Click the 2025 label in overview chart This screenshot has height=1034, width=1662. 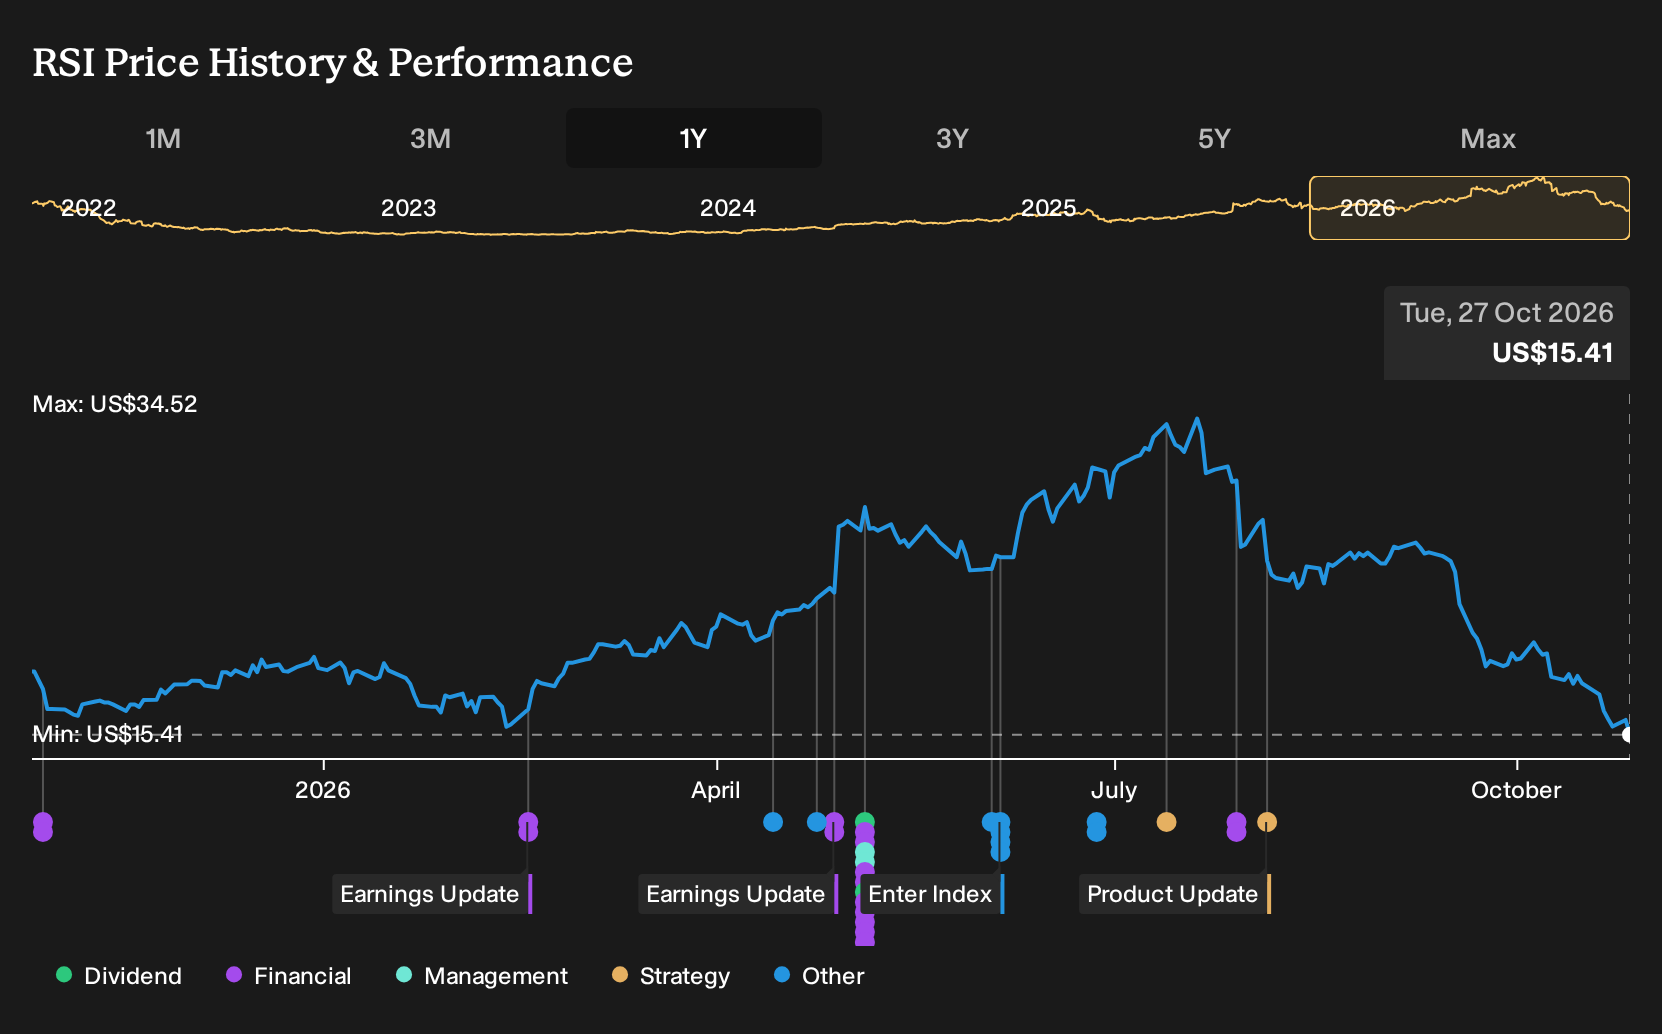click(1048, 208)
